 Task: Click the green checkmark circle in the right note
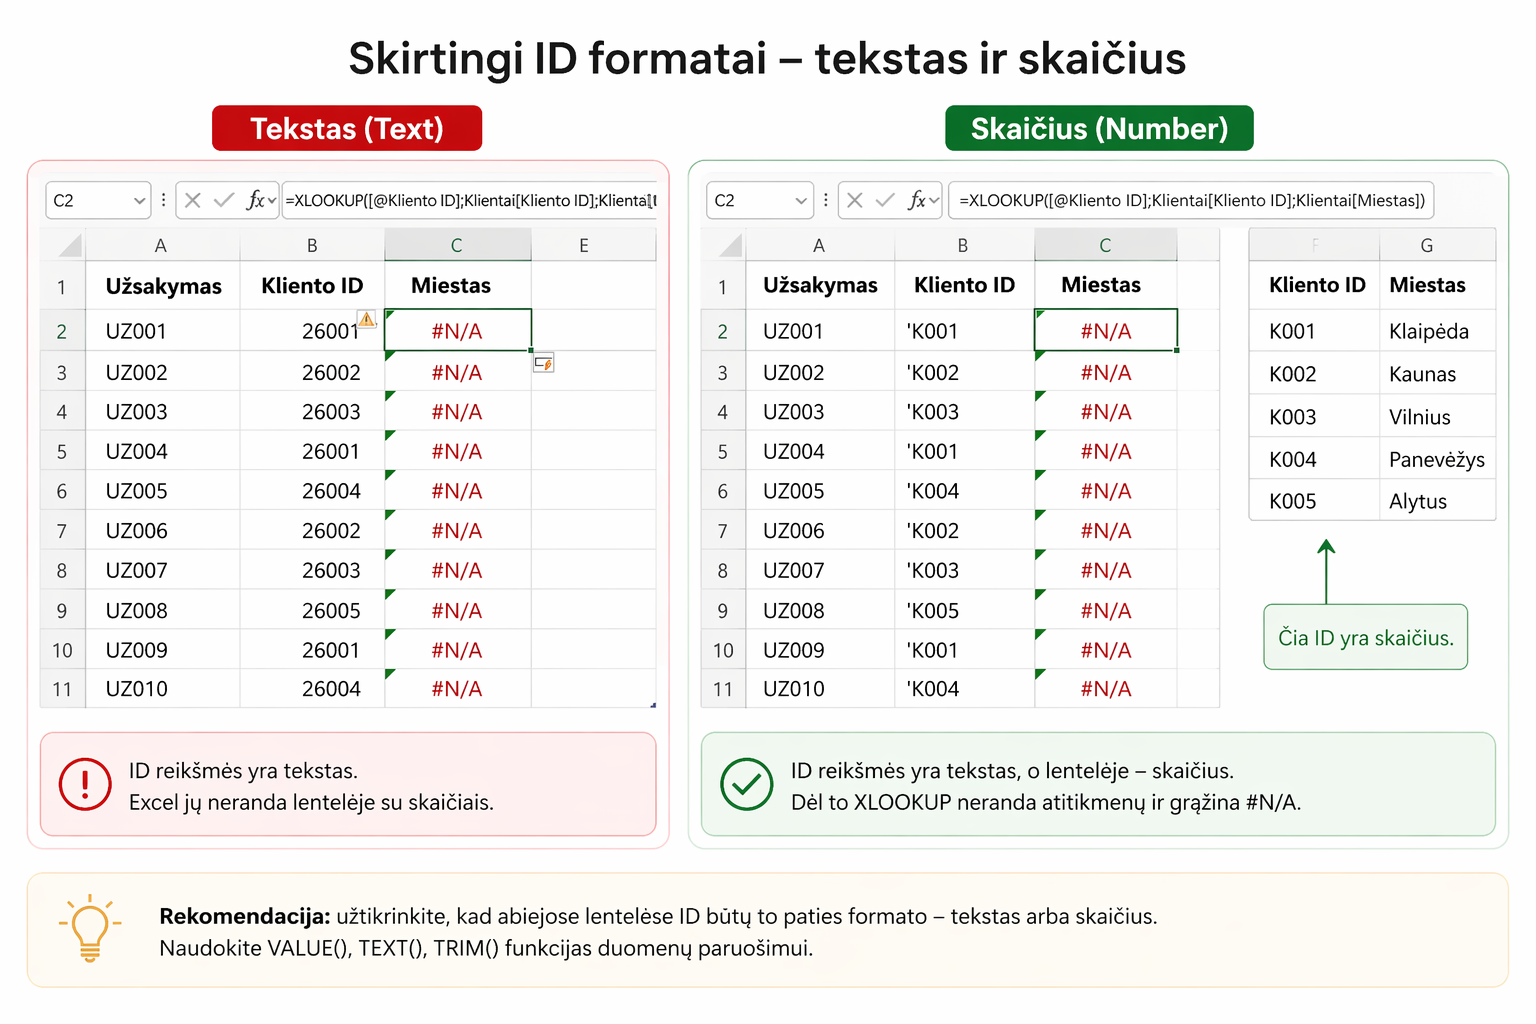[x=747, y=784]
